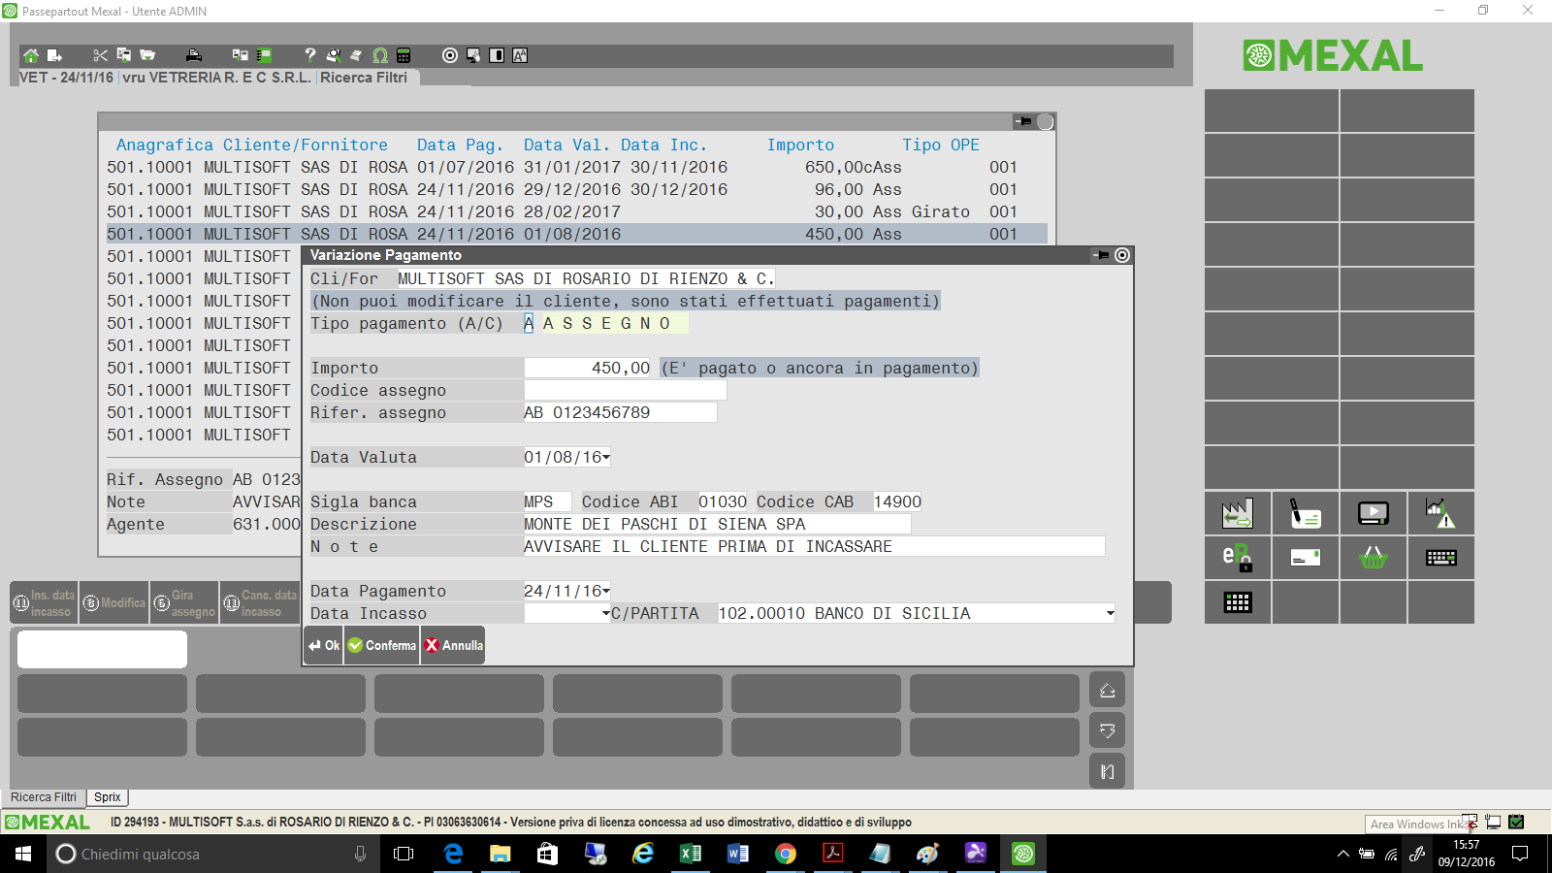Click the cheque with pen icon
This screenshot has width=1552, height=873.
coord(1305,514)
